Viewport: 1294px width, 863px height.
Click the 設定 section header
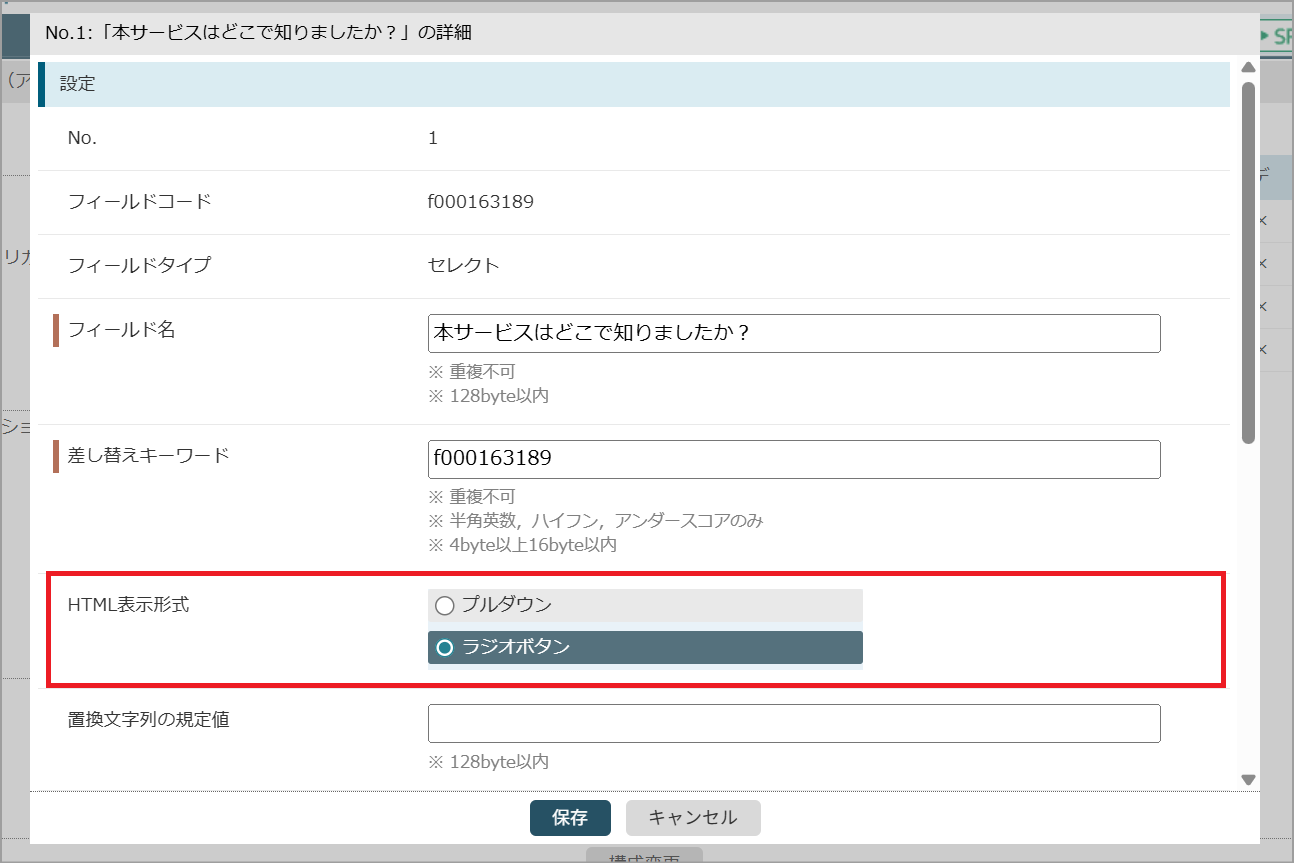(x=78, y=84)
